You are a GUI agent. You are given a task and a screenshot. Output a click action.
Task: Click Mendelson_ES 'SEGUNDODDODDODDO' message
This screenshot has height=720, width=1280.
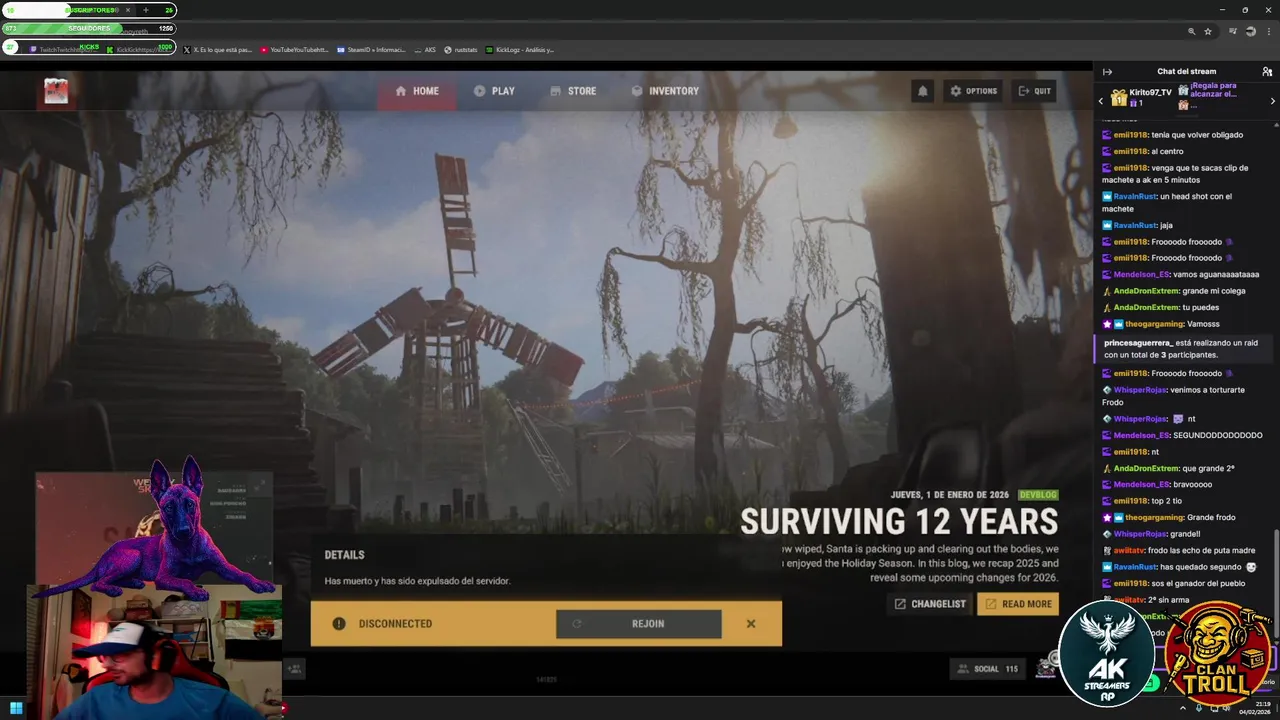[1182, 436]
